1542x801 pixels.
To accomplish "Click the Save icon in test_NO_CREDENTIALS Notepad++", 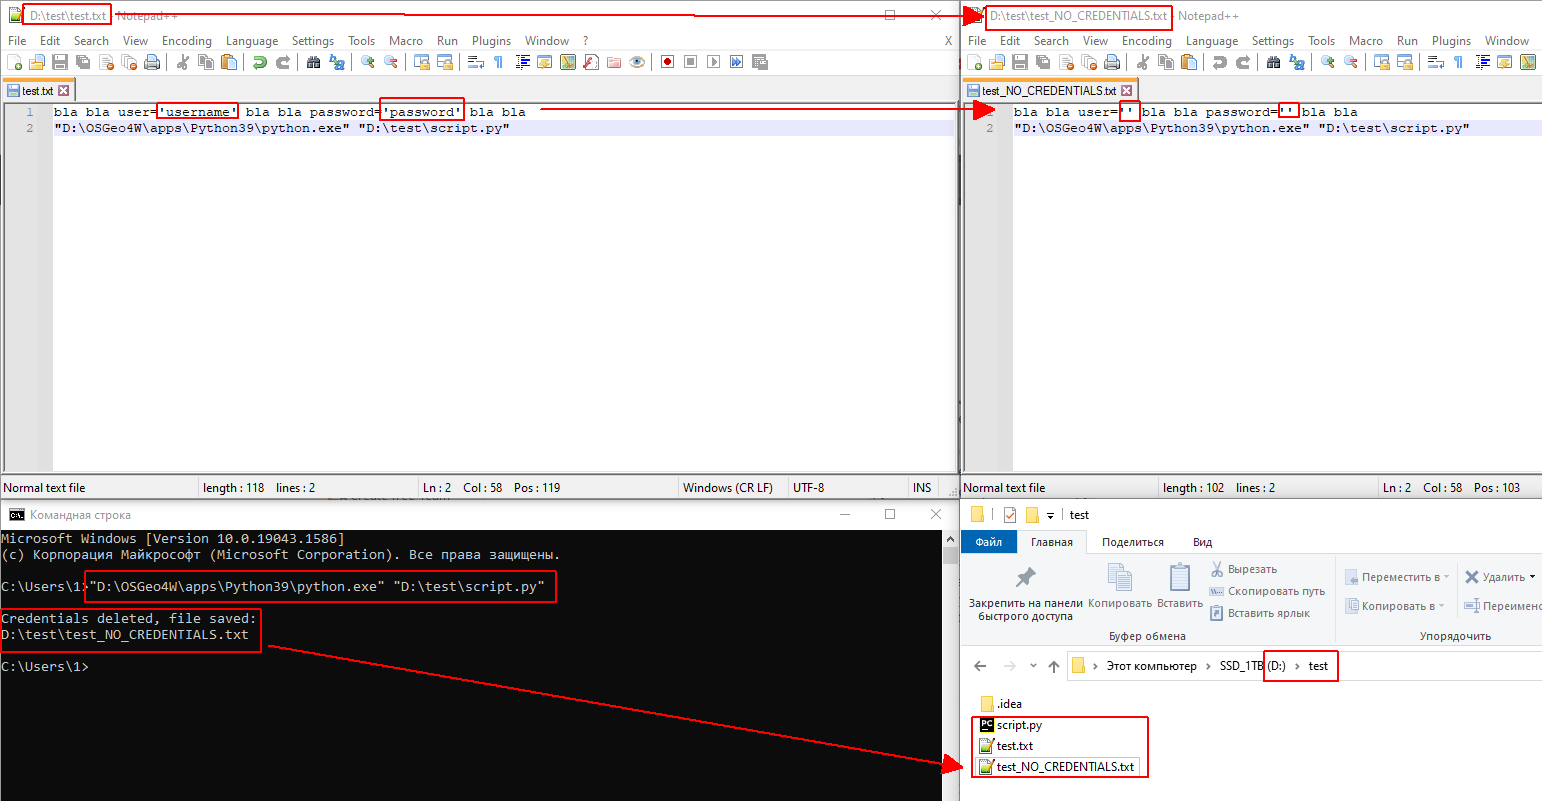I will click(x=1020, y=62).
